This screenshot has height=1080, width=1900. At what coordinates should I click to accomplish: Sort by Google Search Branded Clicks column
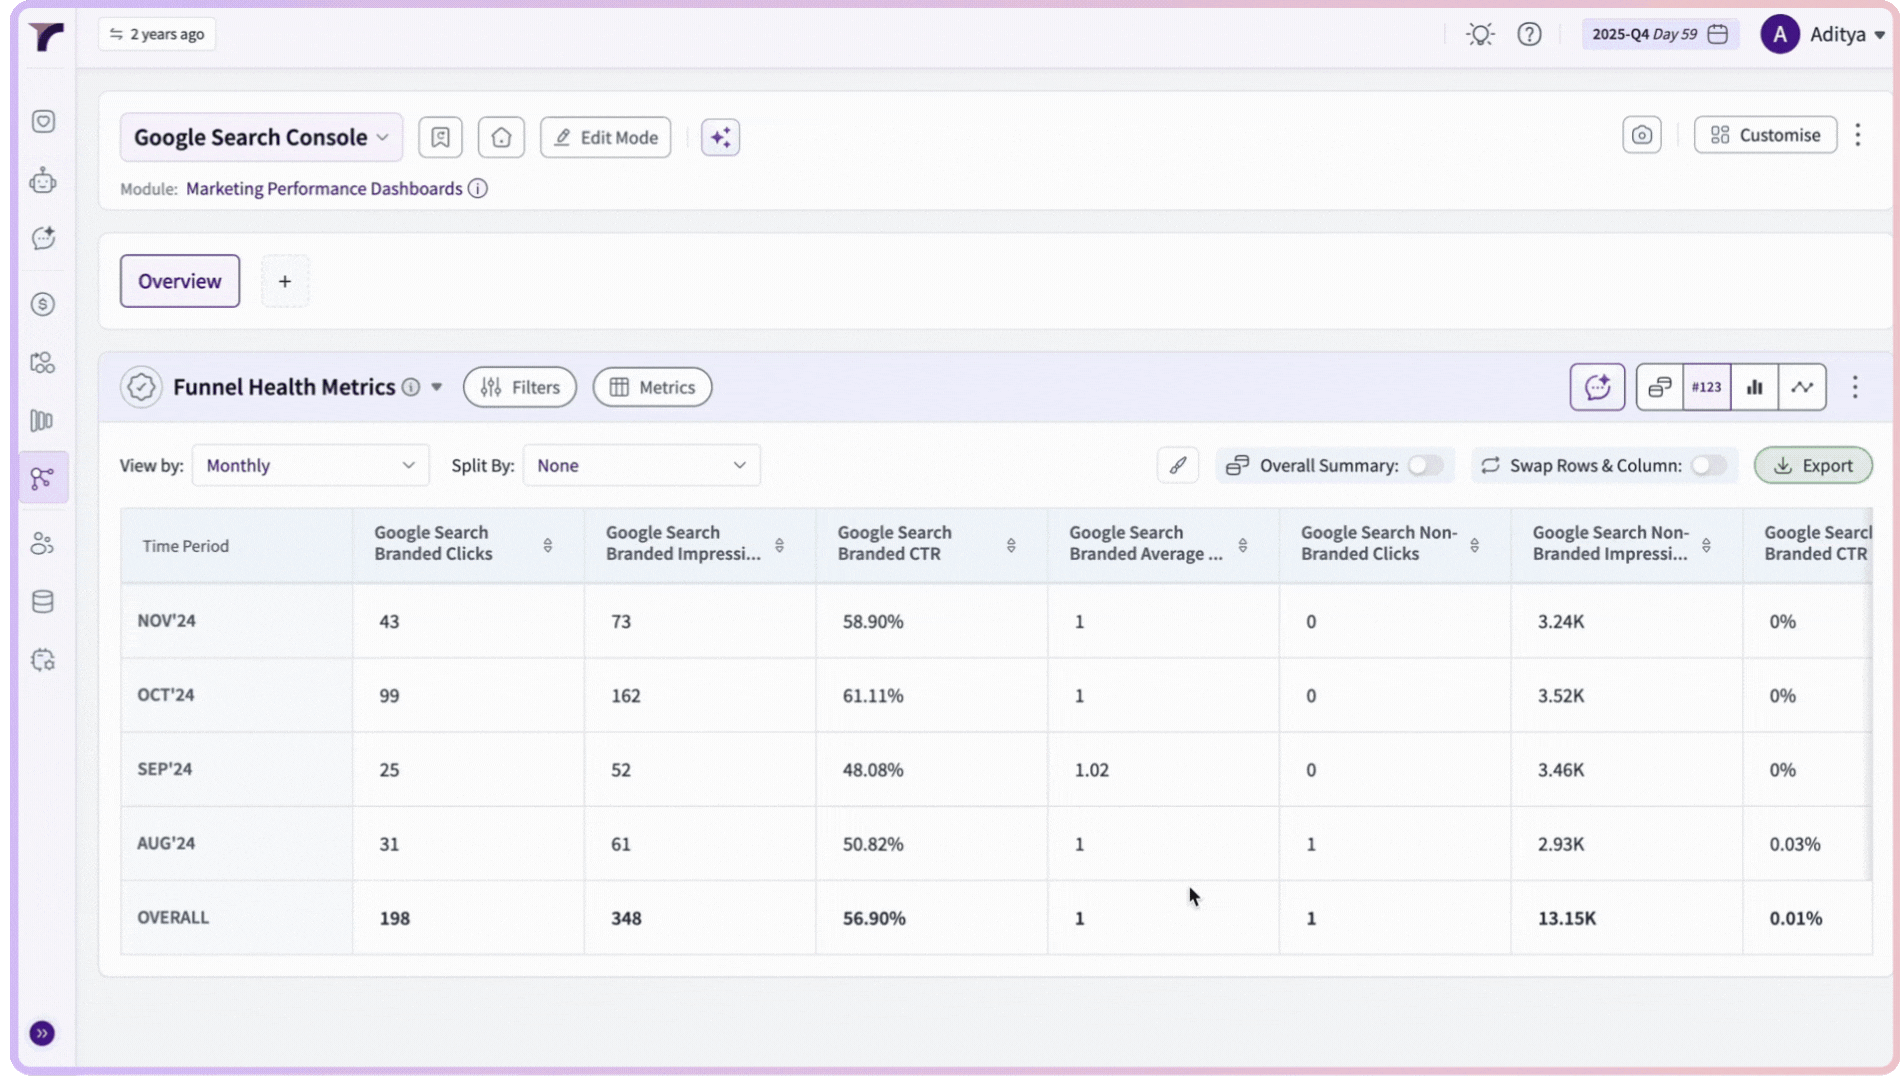(x=547, y=545)
